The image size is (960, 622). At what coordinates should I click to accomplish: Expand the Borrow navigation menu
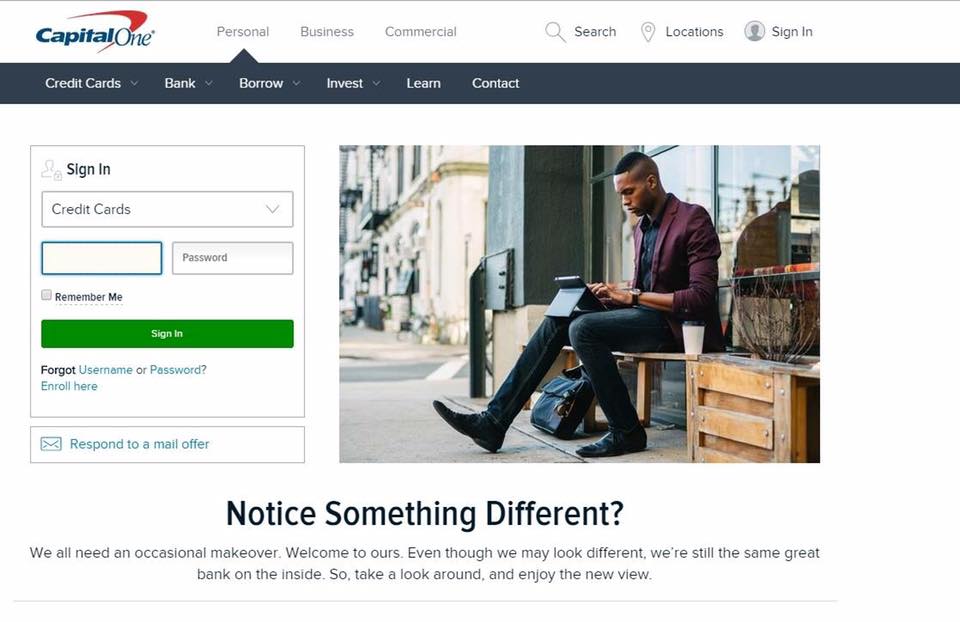(x=269, y=83)
